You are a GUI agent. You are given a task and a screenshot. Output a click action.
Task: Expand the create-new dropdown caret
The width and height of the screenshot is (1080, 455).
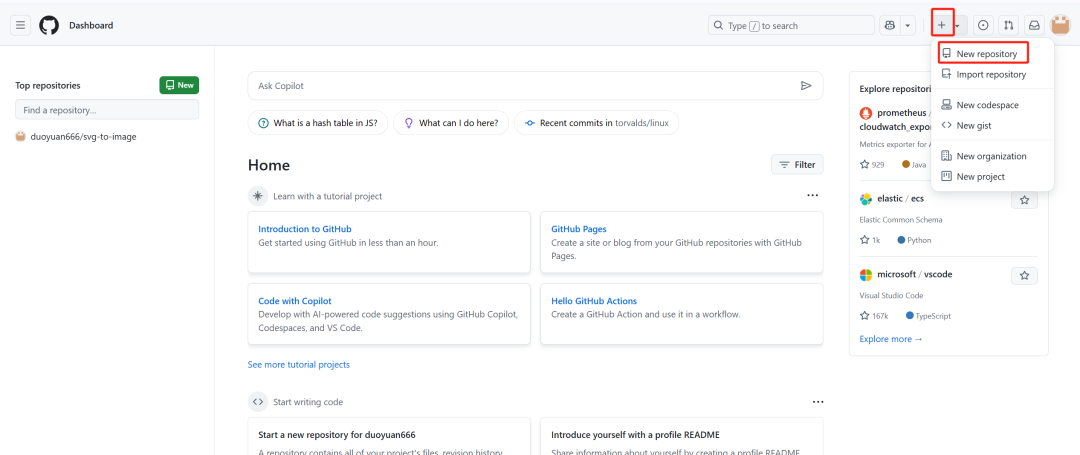click(959, 25)
